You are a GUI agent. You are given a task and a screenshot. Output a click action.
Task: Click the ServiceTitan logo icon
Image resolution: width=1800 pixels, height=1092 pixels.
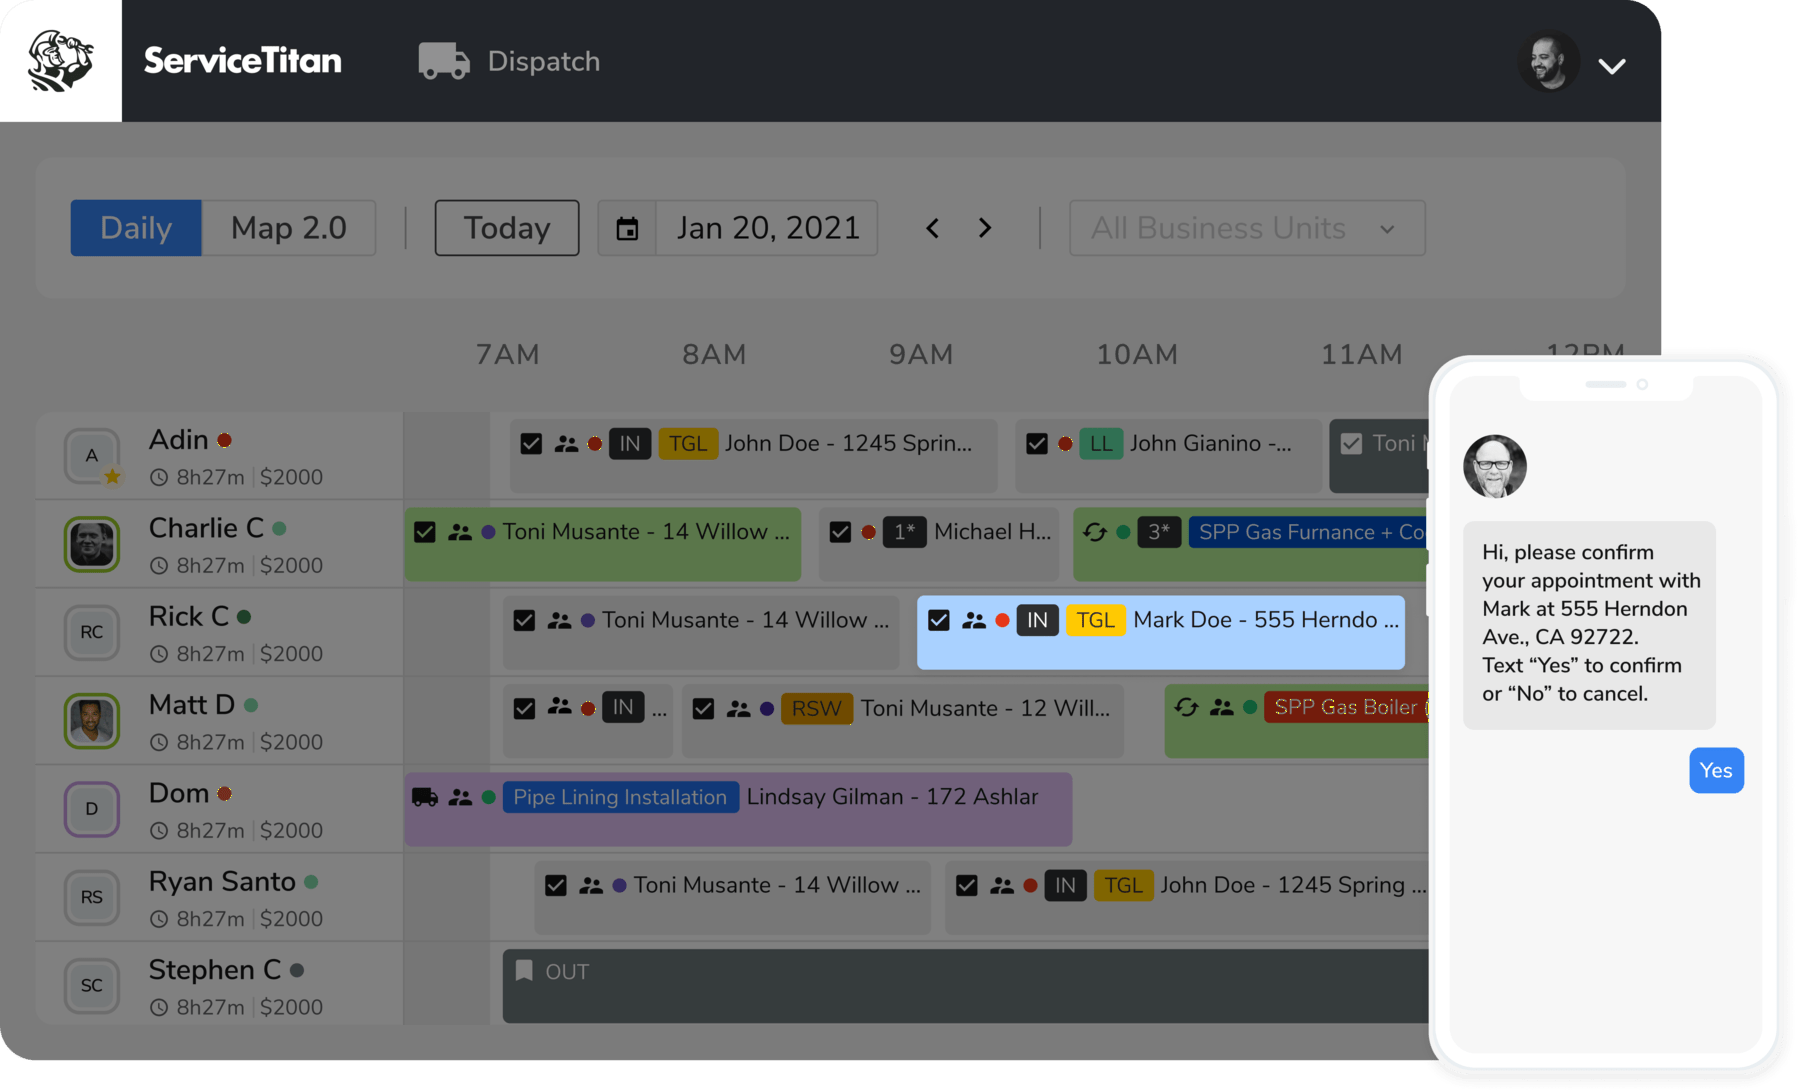pyautogui.click(x=61, y=61)
